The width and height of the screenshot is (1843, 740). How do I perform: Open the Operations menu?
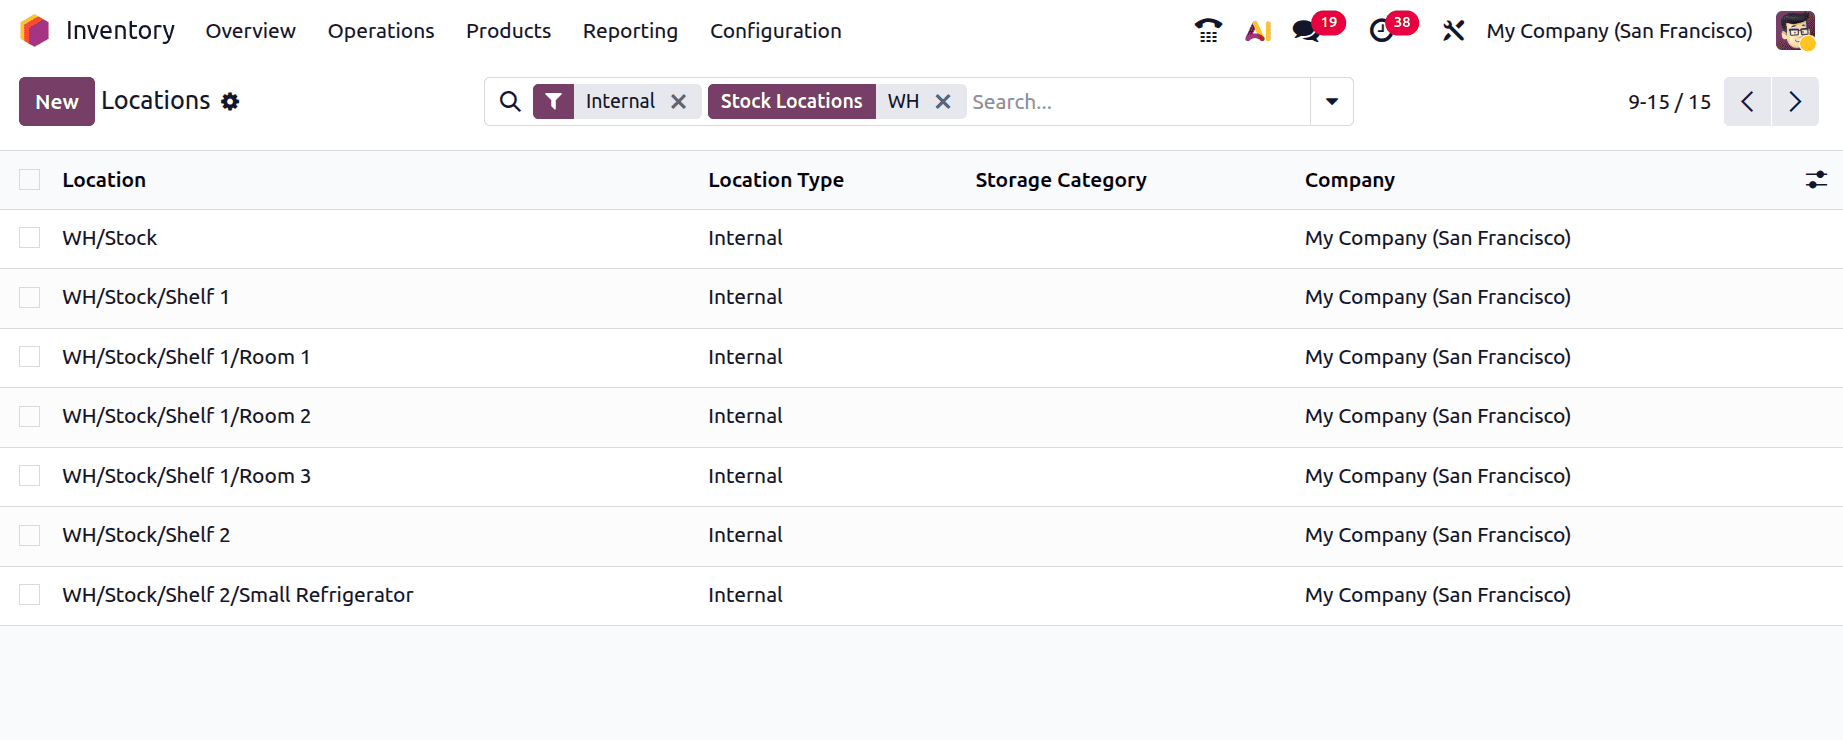pyautogui.click(x=381, y=31)
